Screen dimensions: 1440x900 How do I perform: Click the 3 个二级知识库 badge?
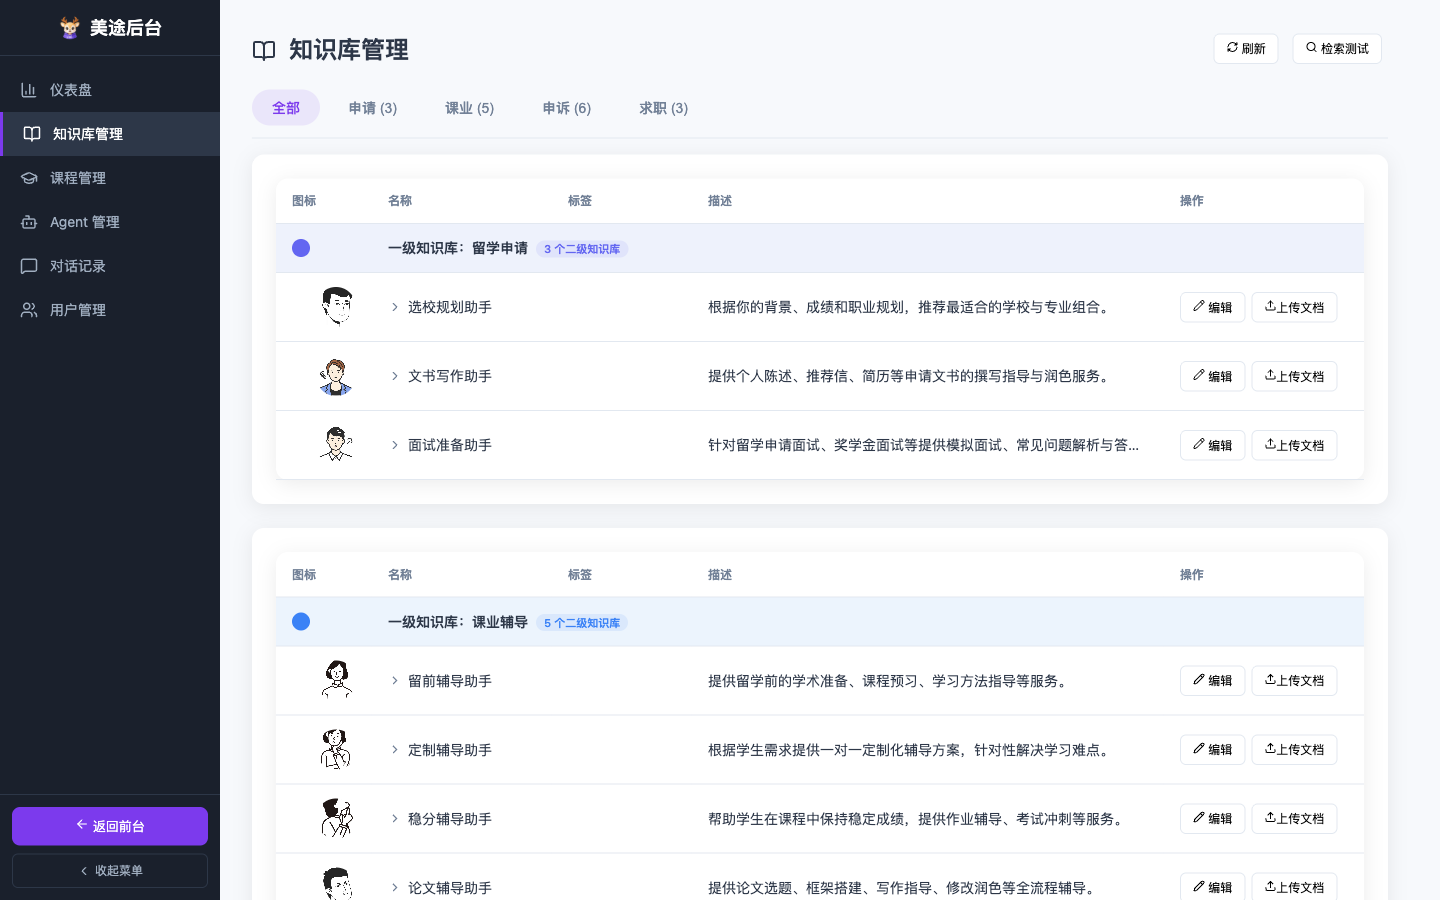point(582,249)
